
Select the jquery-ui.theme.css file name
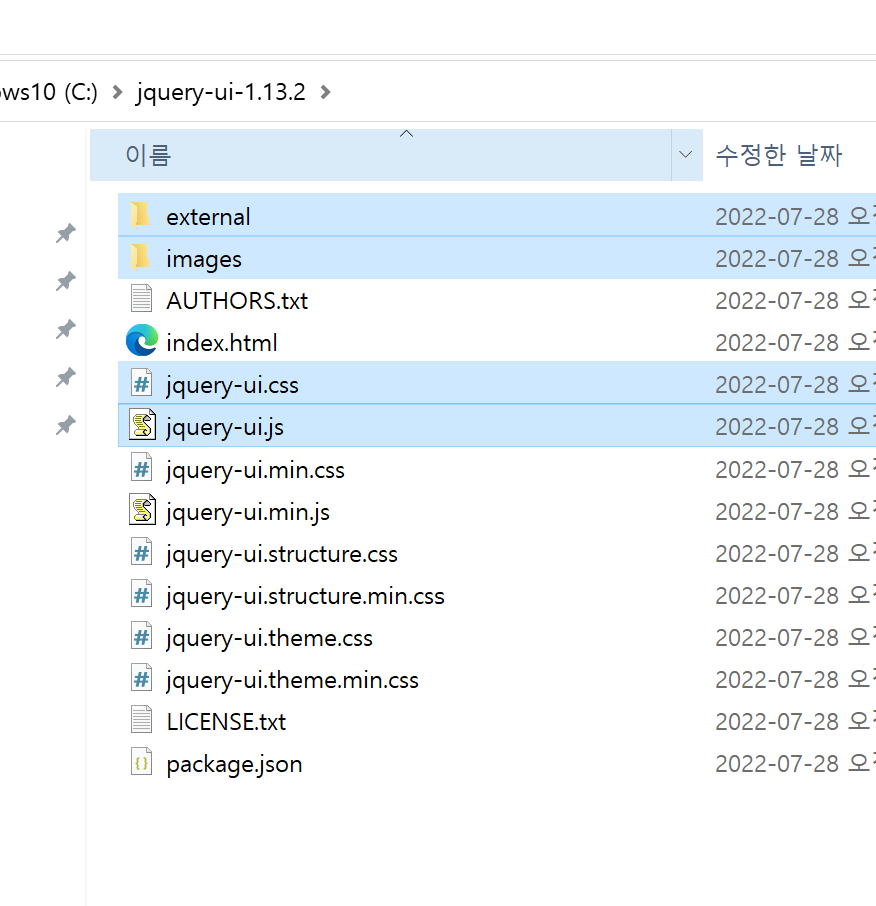point(269,638)
